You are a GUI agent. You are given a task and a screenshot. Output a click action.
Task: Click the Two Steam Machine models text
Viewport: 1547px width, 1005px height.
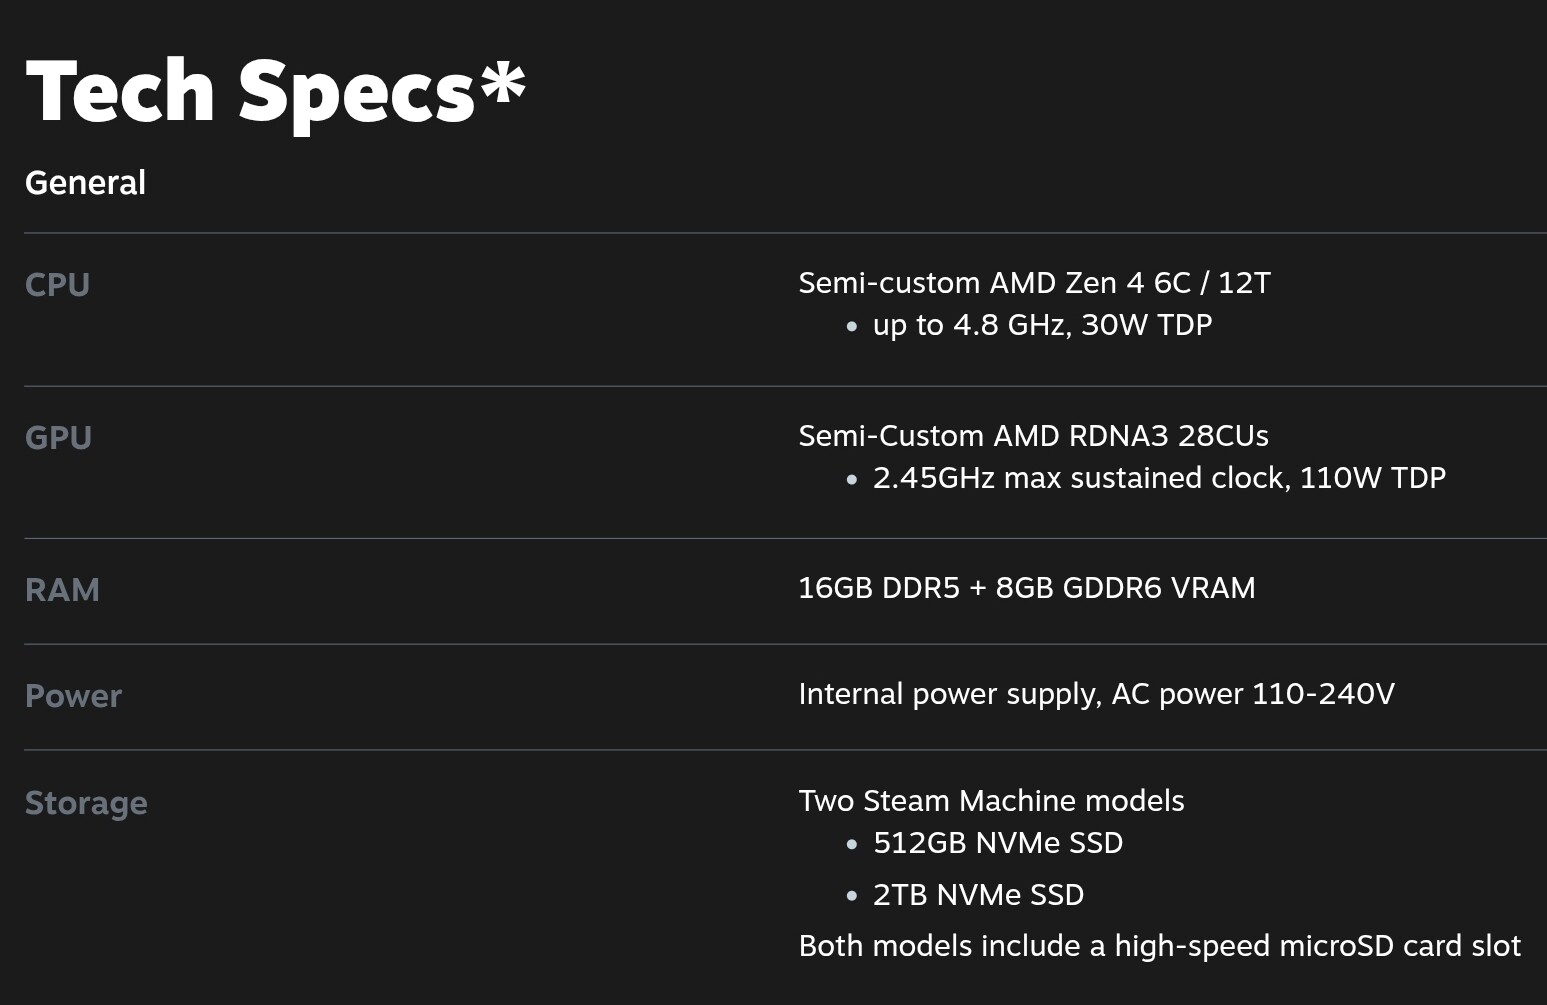coord(991,801)
